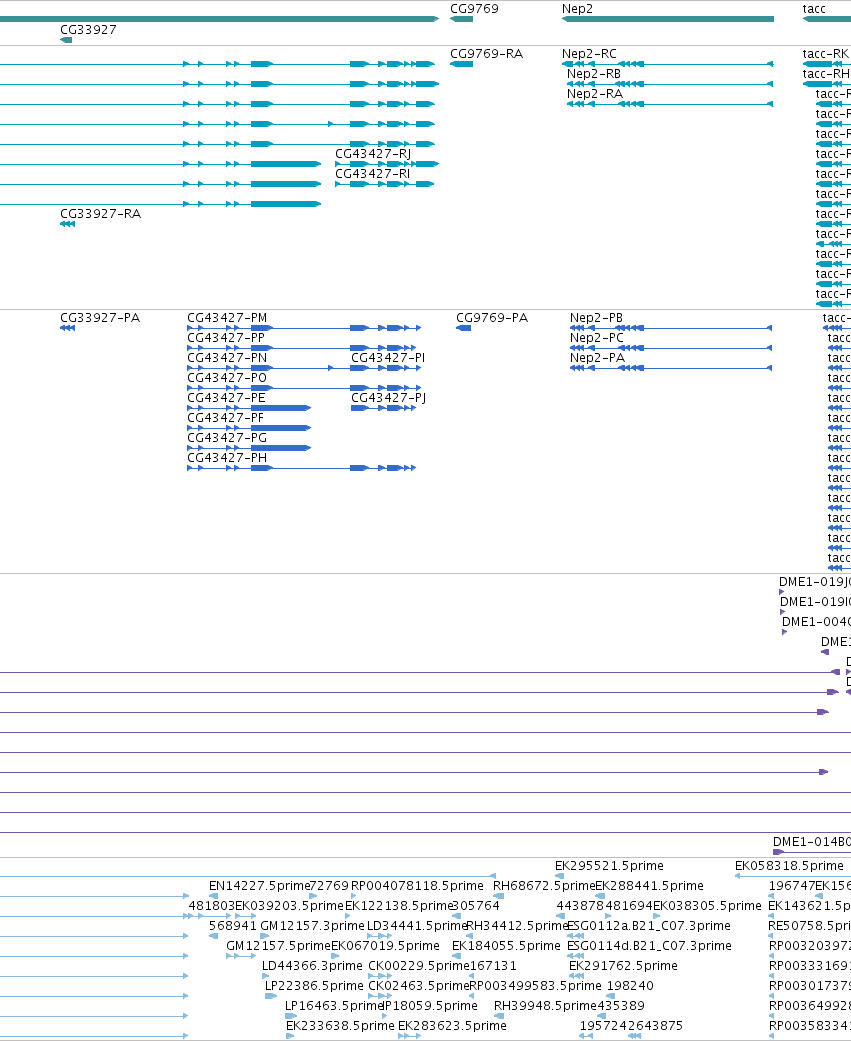Click the CG43427-RI transcript label
851x1041 pixels.
click(x=372, y=173)
